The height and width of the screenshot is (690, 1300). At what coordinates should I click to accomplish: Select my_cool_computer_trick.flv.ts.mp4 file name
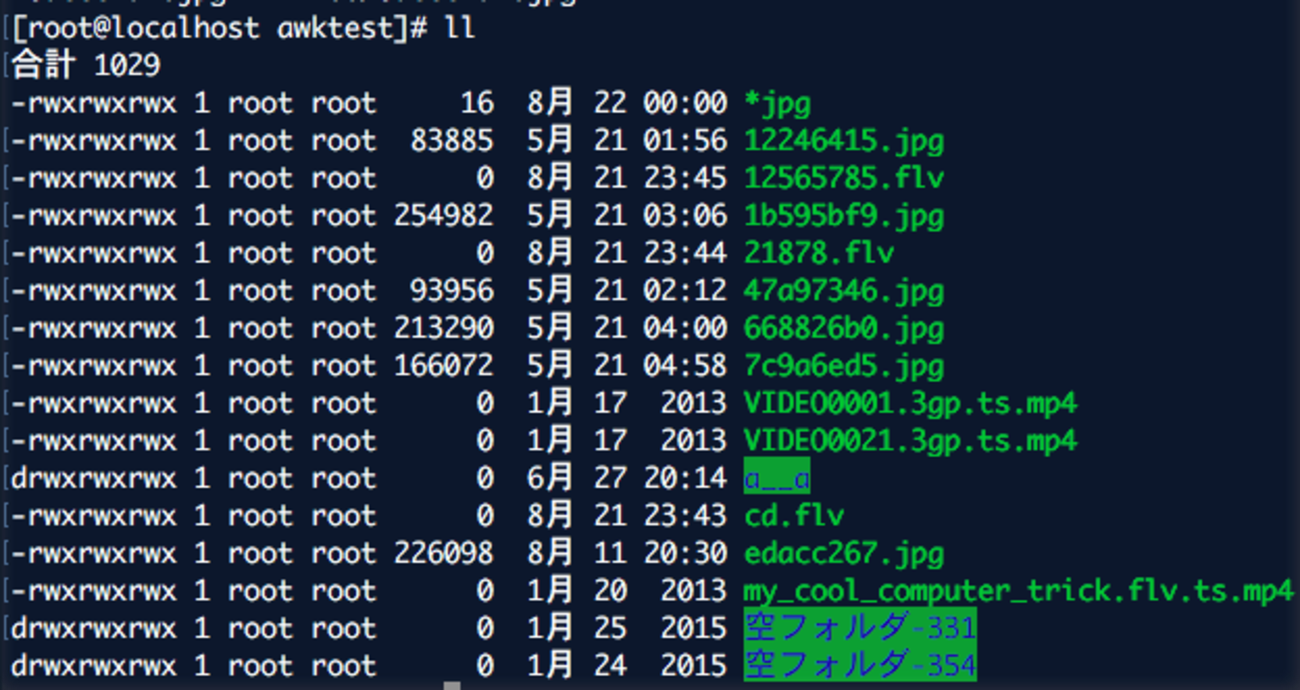pyautogui.click(x=1019, y=591)
